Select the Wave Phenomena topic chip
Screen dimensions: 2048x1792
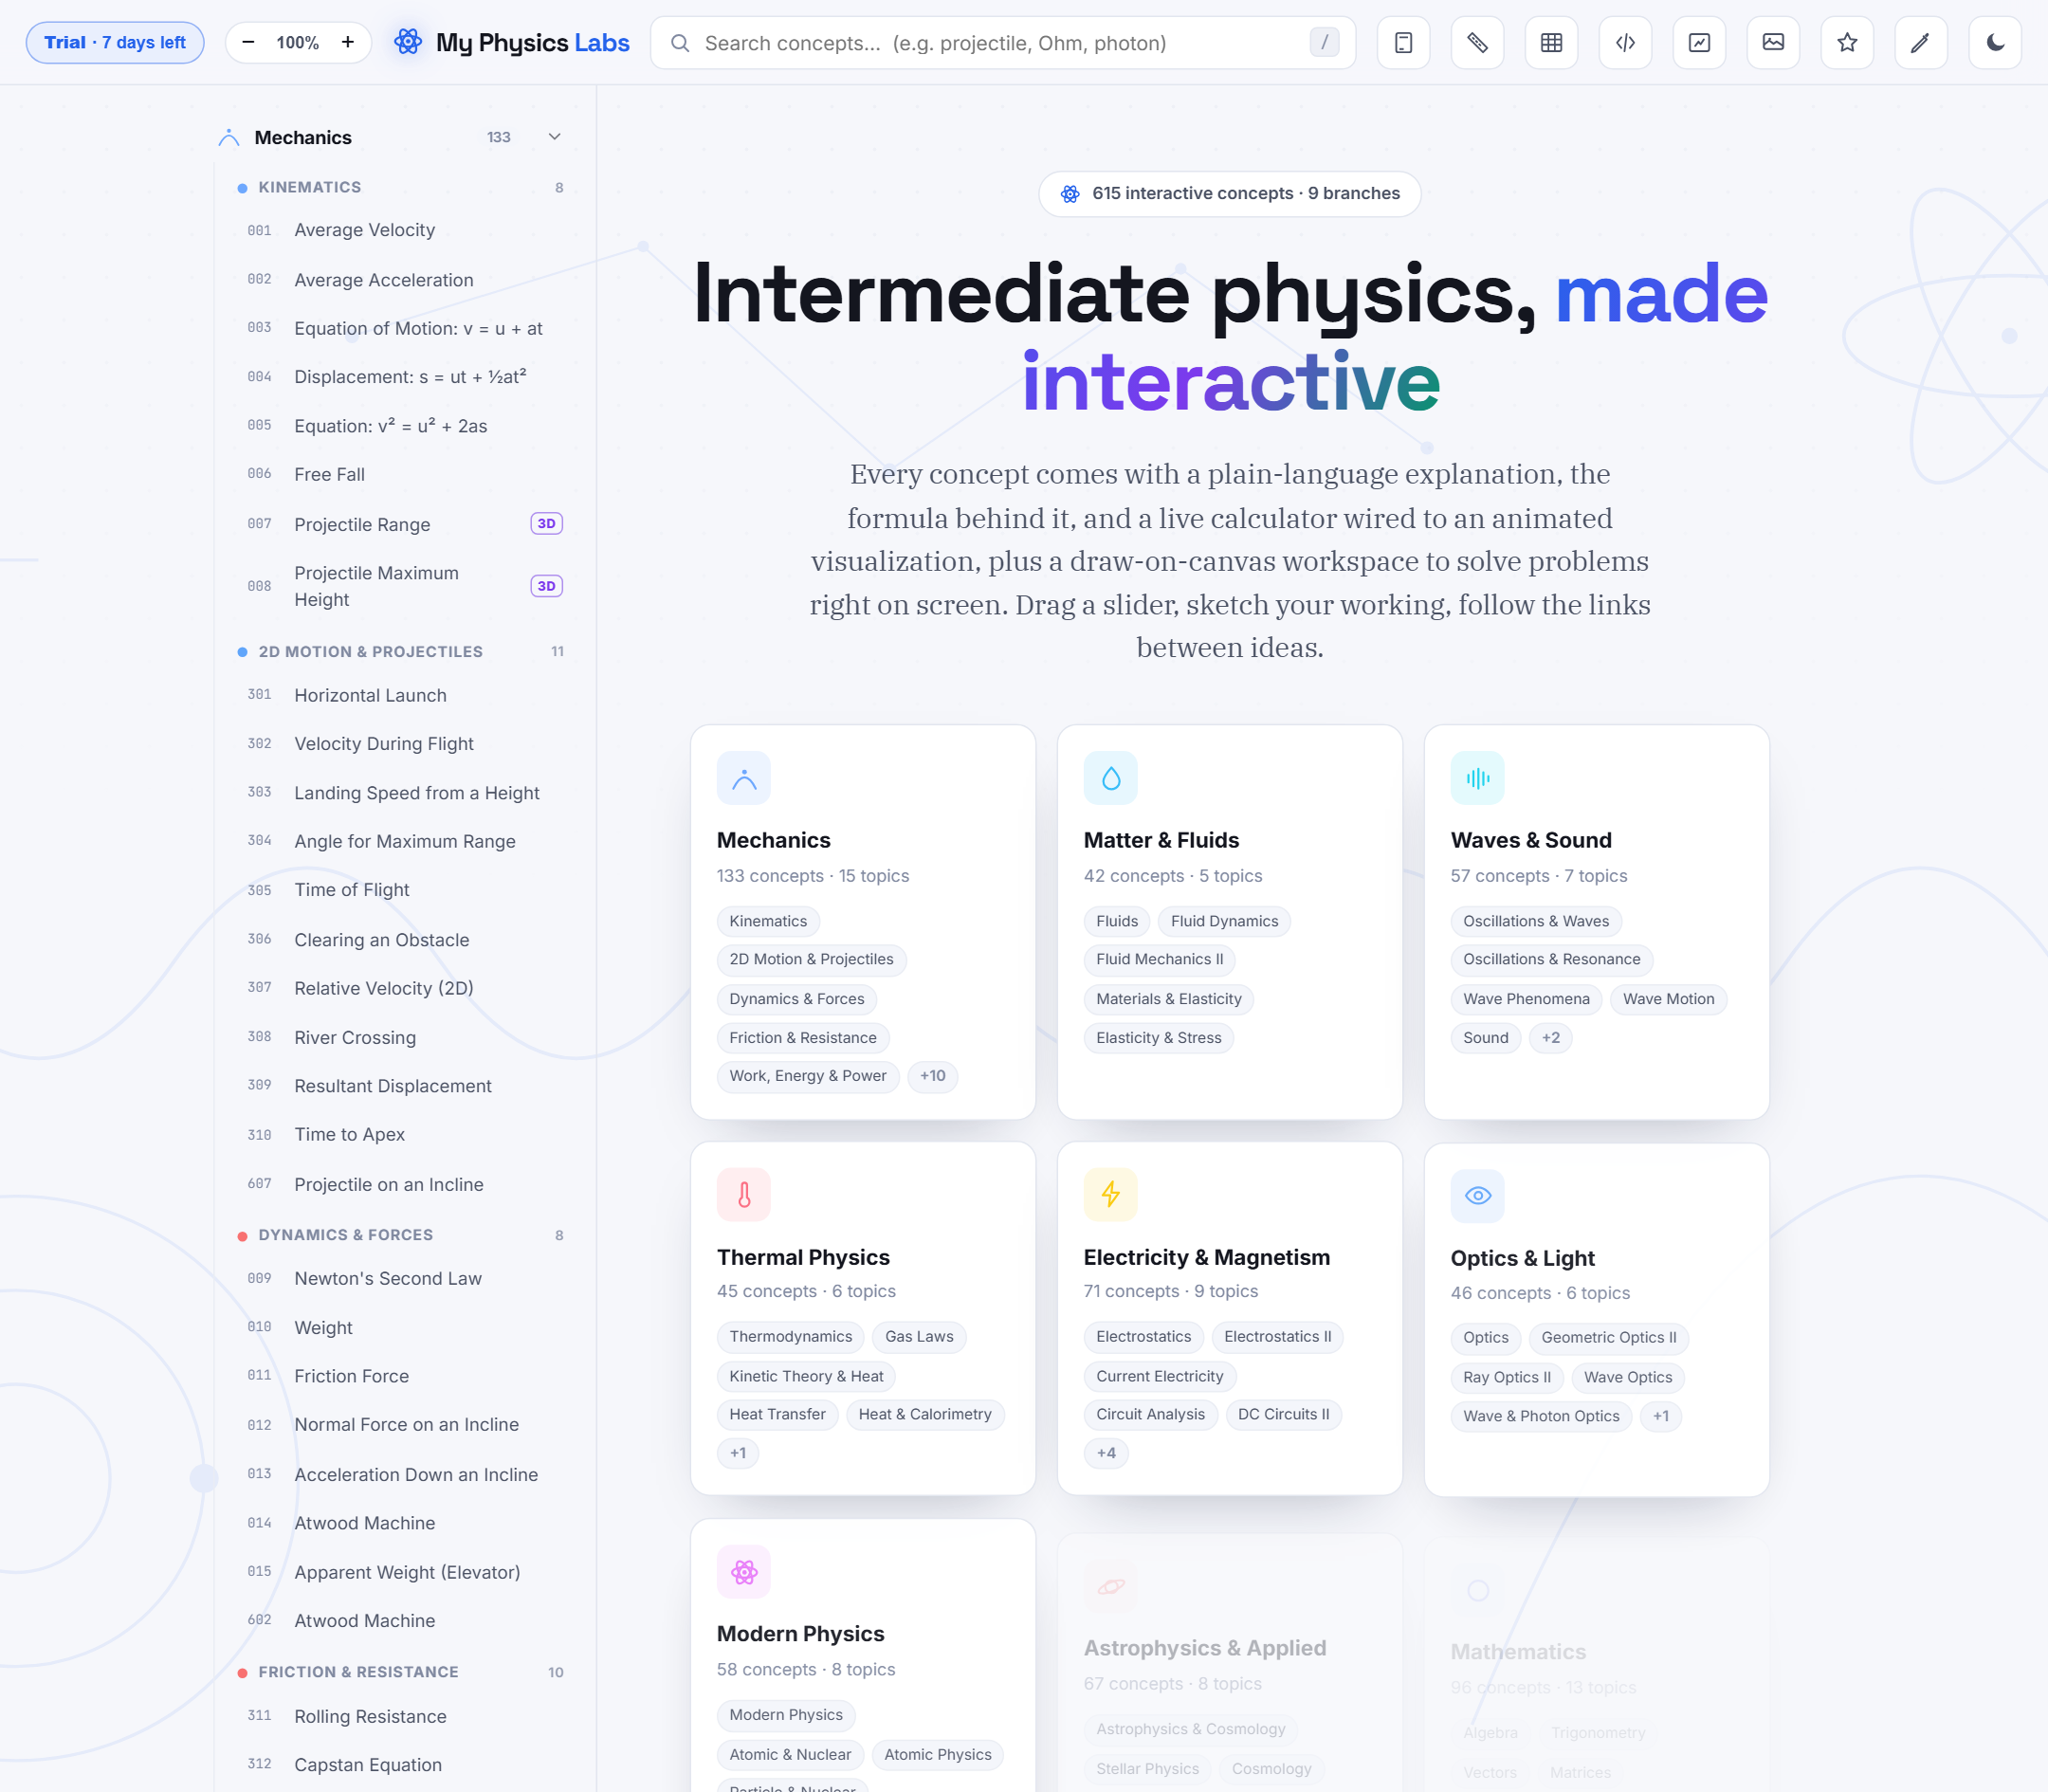click(x=1526, y=999)
